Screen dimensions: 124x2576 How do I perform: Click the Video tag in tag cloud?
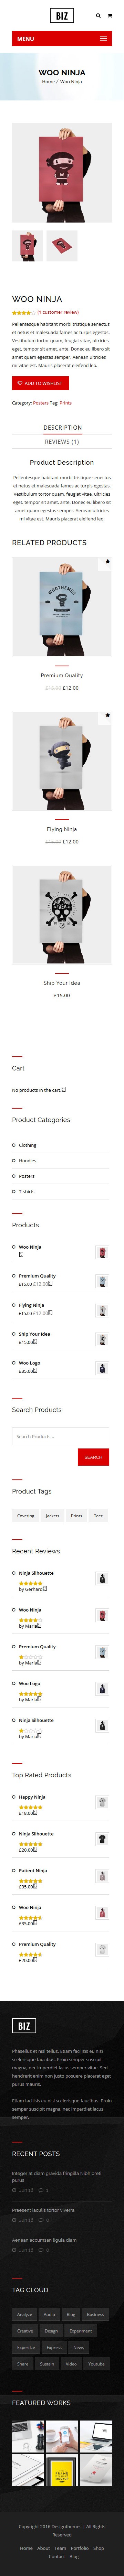71,2363
